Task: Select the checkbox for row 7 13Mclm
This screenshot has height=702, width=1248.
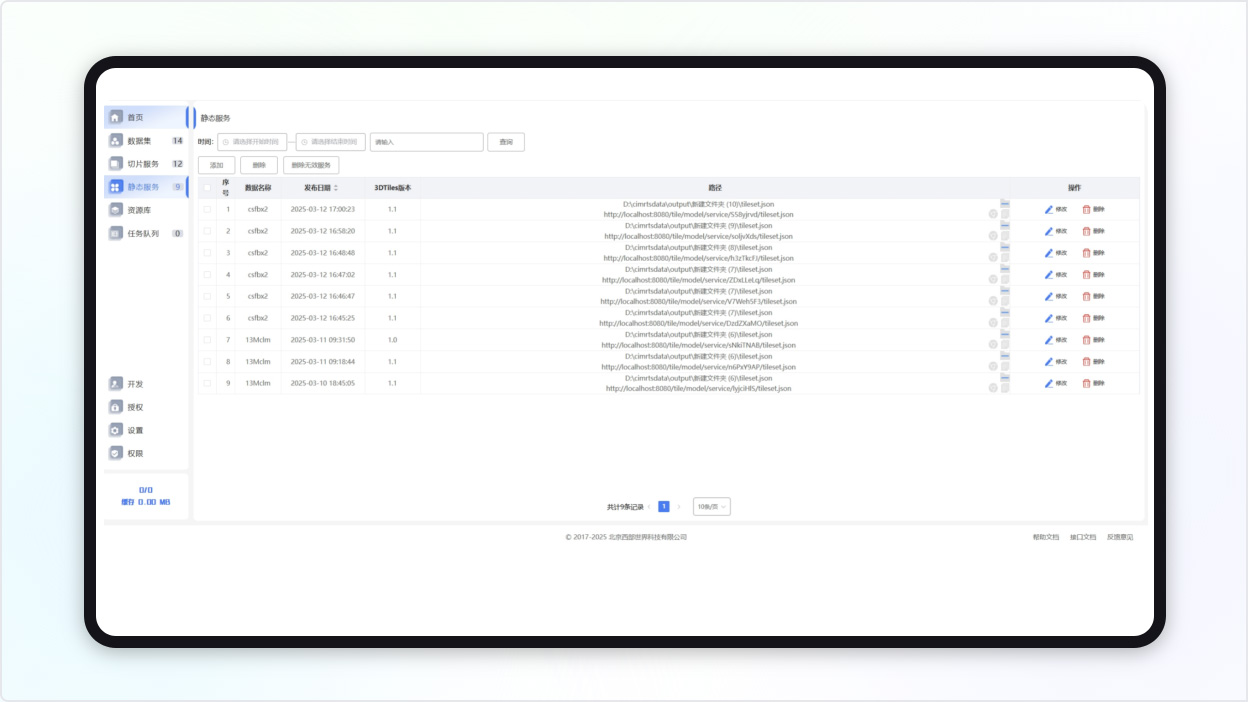Action: 207,340
